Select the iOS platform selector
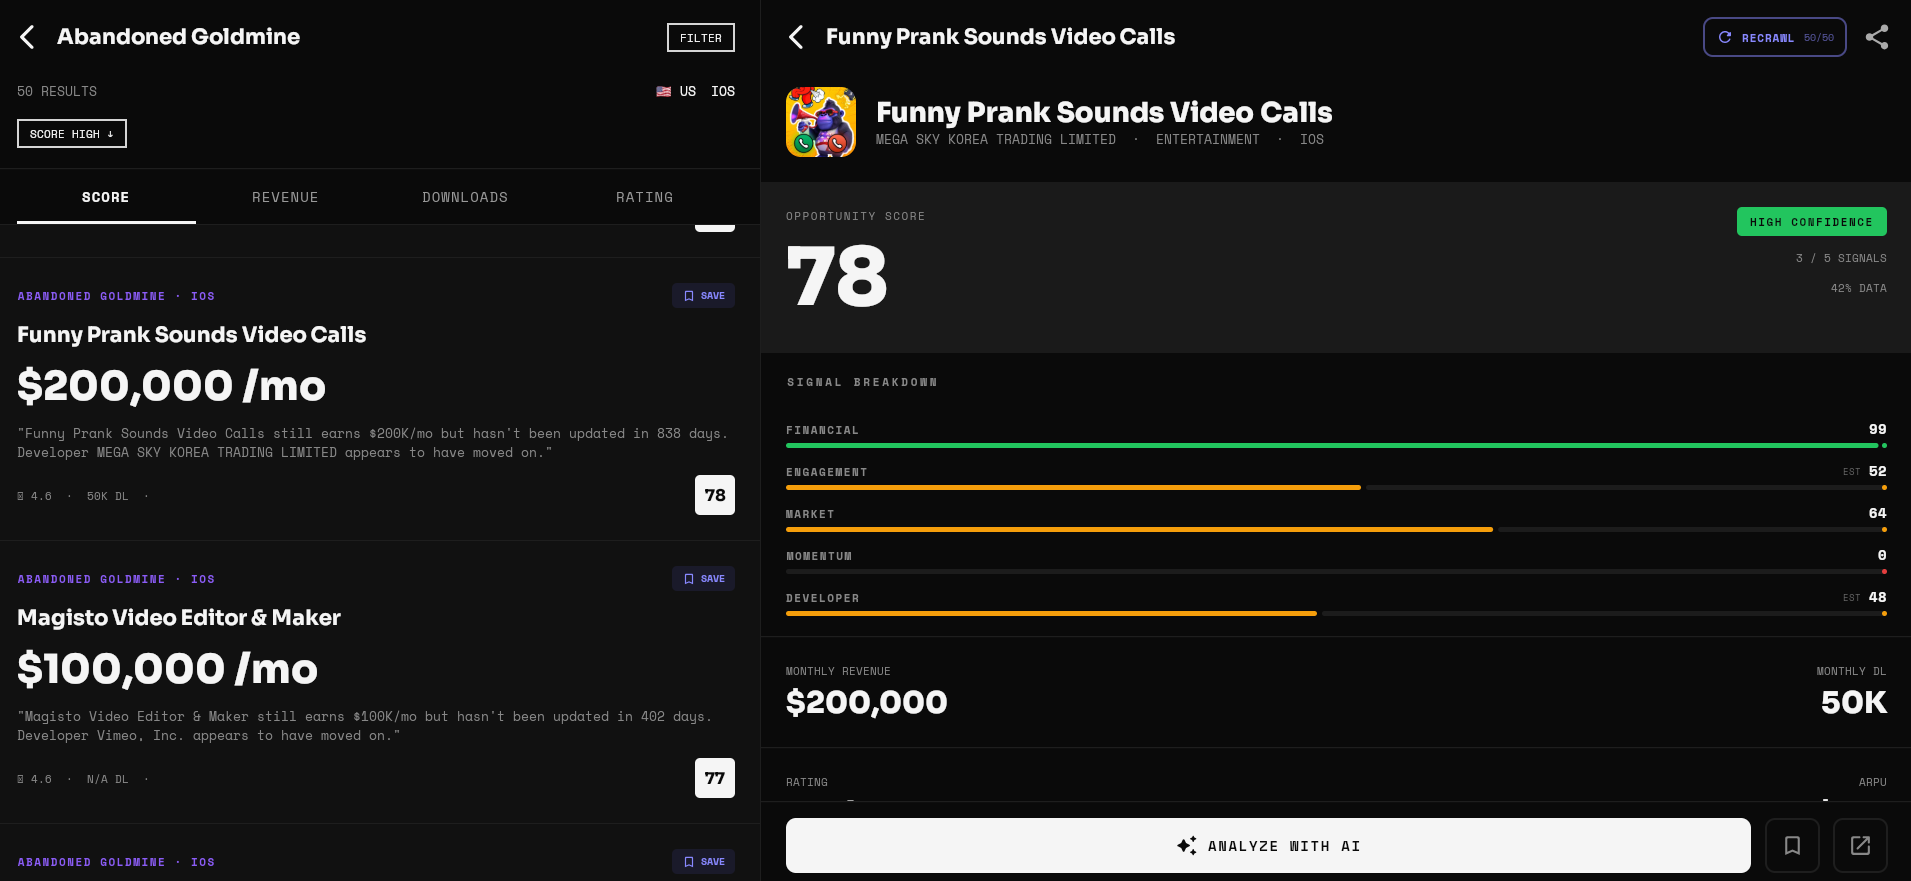Image resolution: width=1911 pixels, height=881 pixels. (723, 91)
